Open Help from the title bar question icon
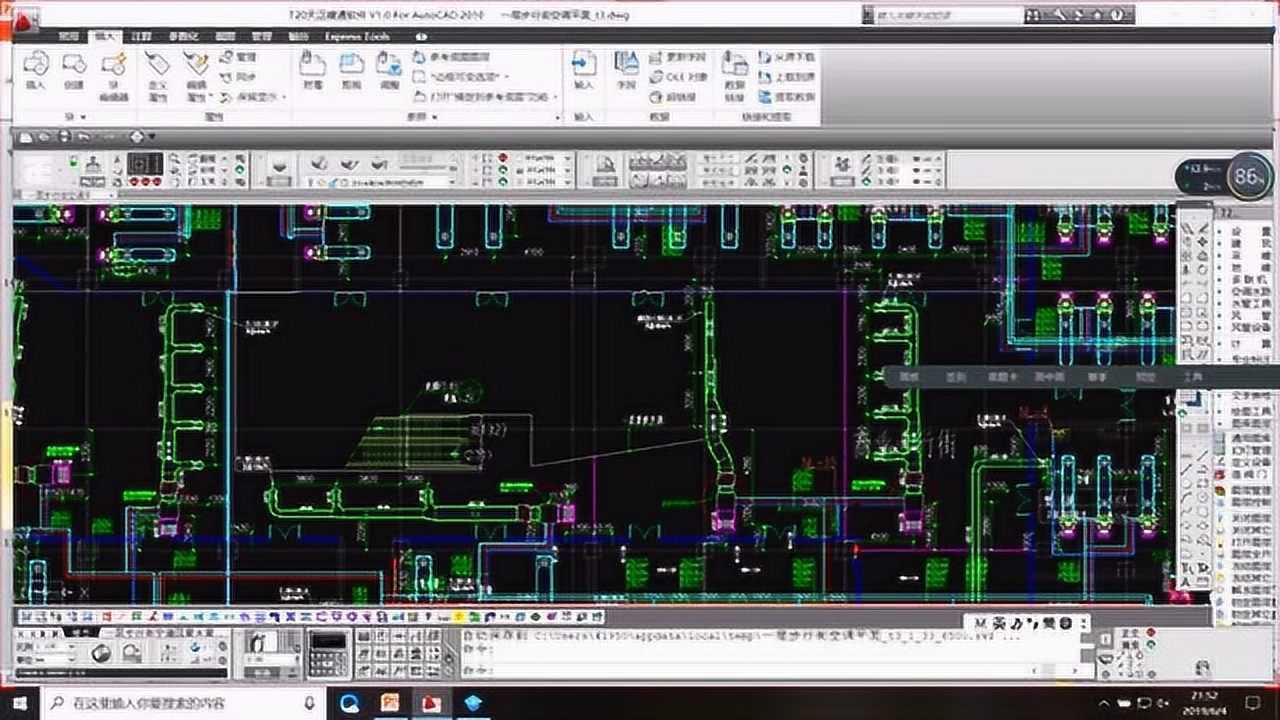The image size is (1280, 720). [x=1118, y=15]
